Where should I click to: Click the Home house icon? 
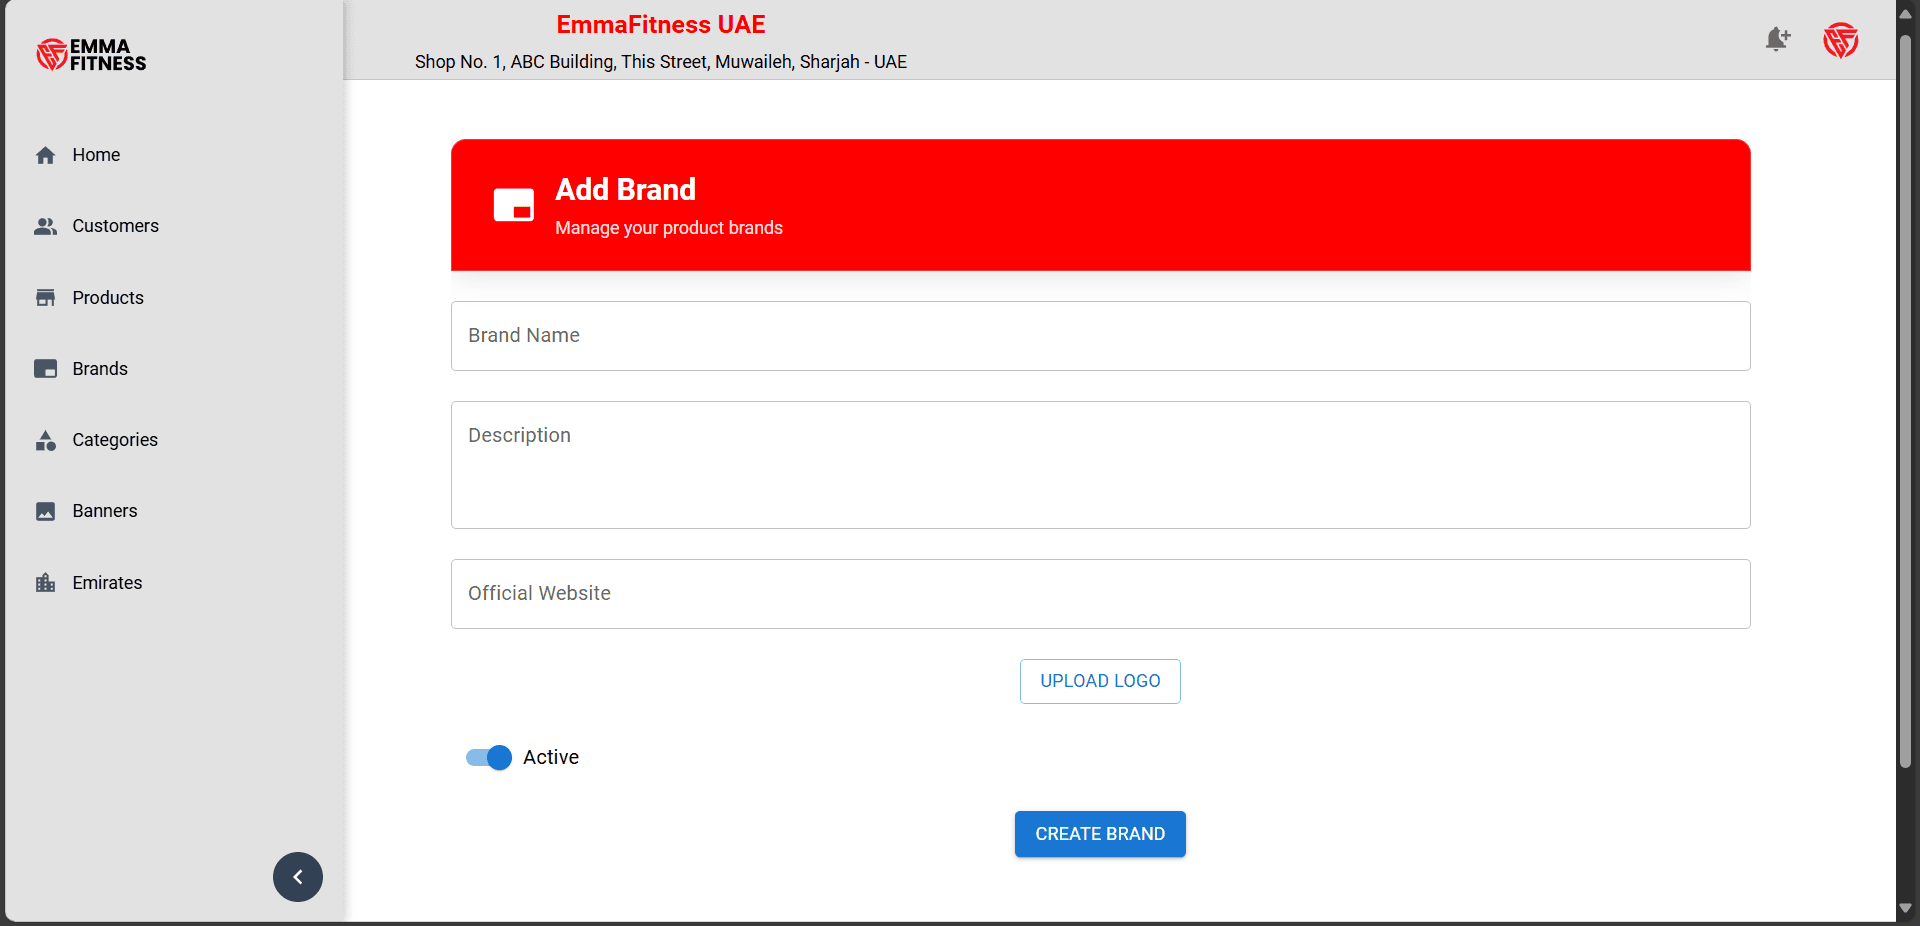coord(45,155)
